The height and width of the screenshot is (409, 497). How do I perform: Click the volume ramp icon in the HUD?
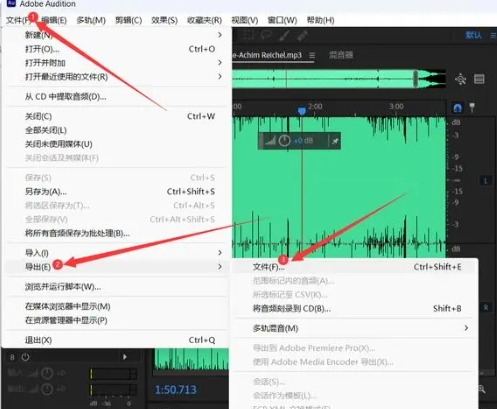tap(270, 141)
